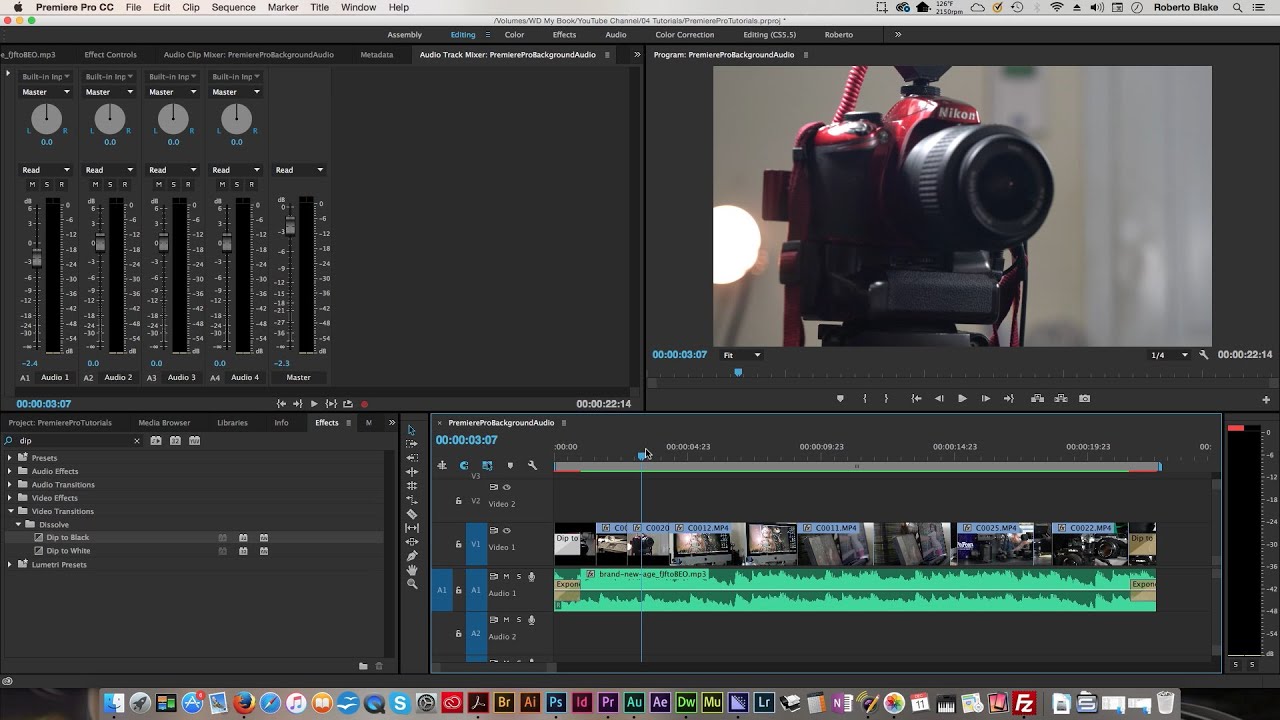Open the Button Editor plus icon
The width and height of the screenshot is (1280, 720).
[1266, 399]
